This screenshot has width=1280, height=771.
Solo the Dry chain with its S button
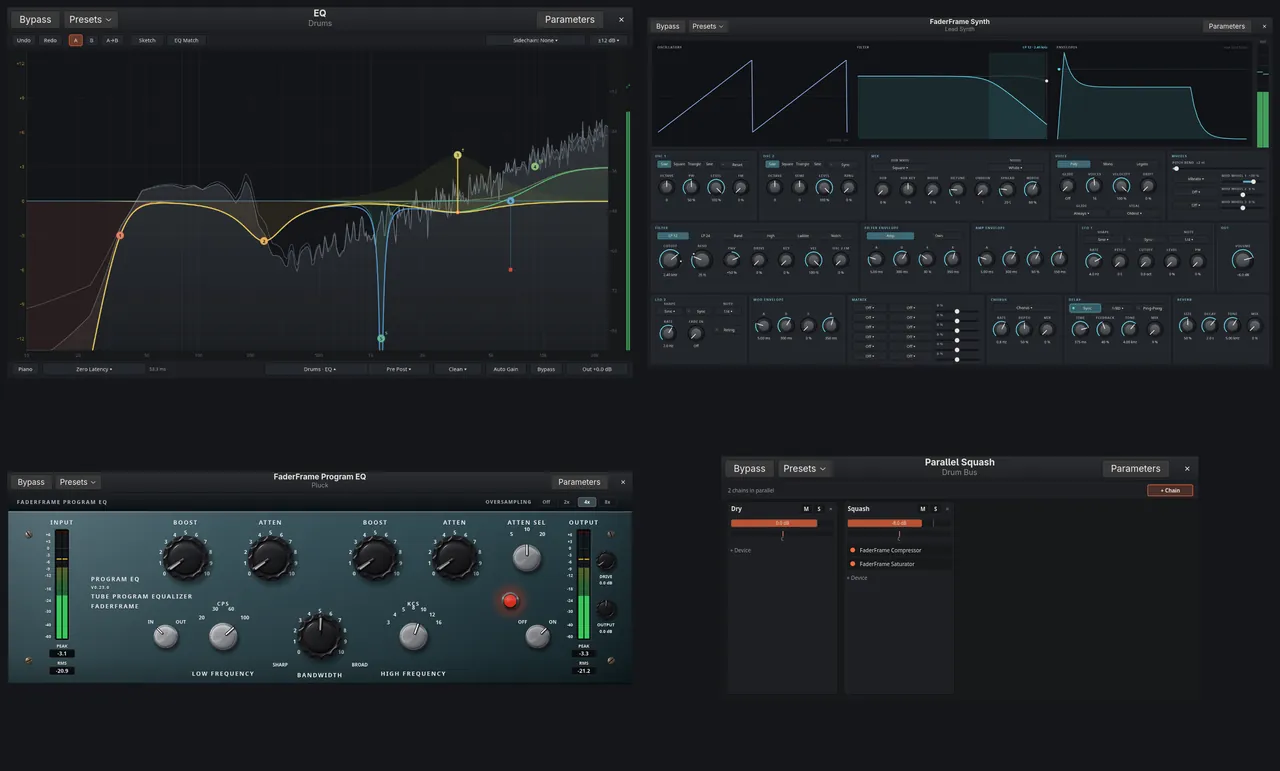pos(819,509)
